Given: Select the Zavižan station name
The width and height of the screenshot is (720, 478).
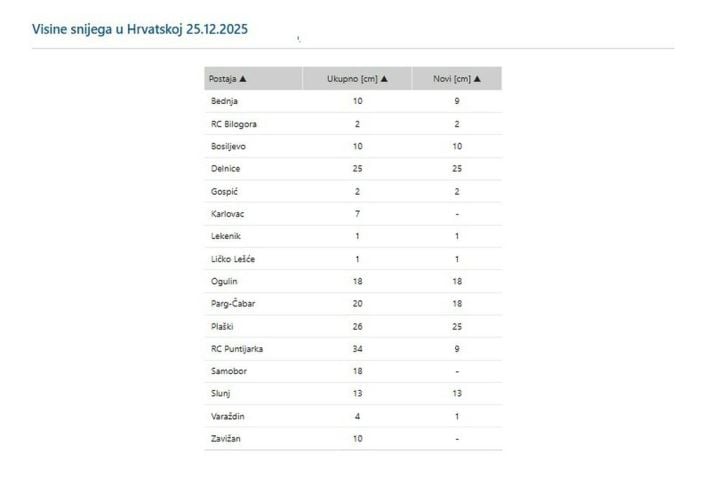Looking at the screenshot, I should [227, 439].
